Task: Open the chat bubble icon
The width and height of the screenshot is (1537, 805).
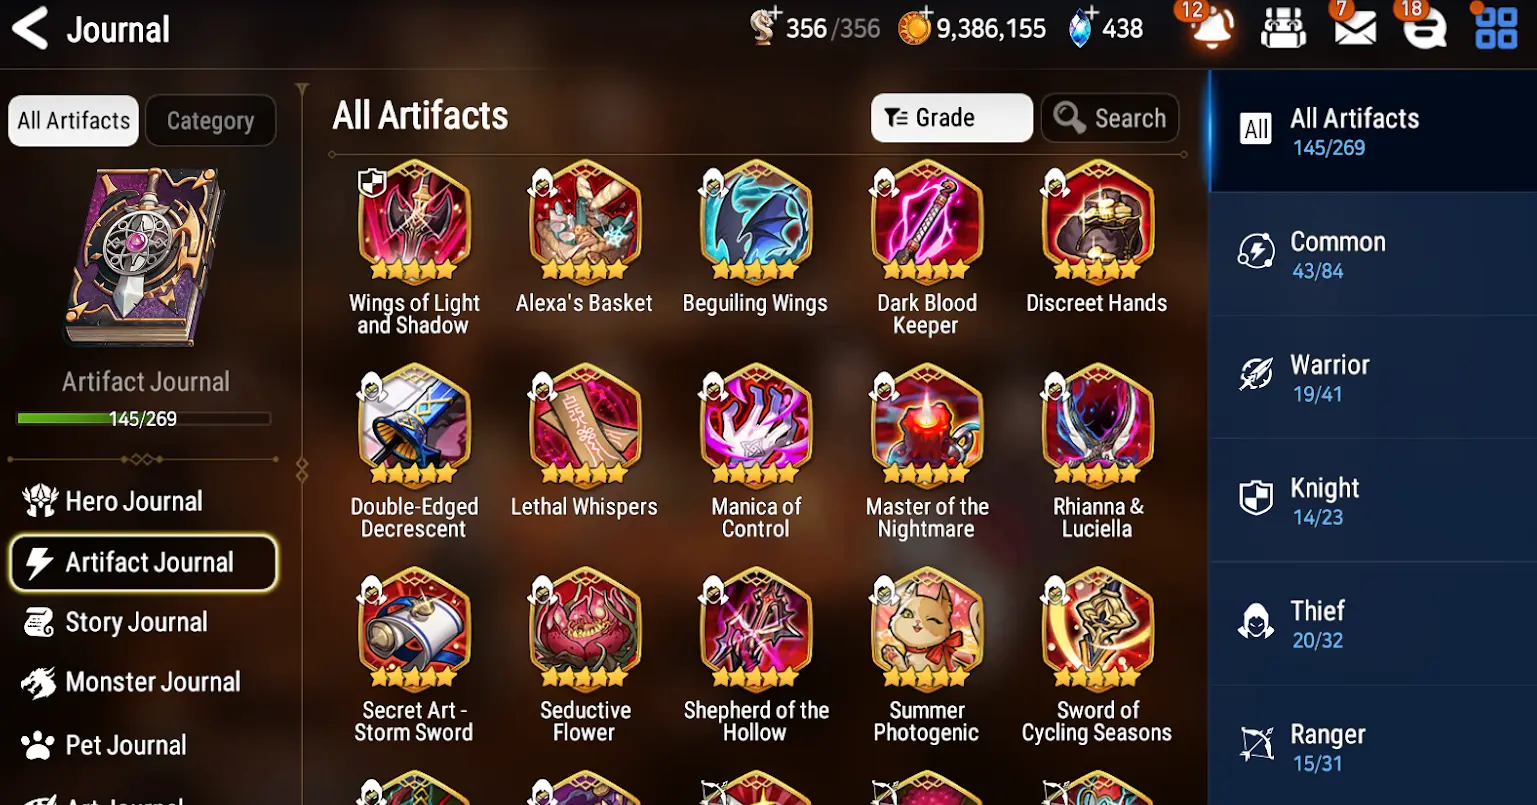Action: point(1424,29)
